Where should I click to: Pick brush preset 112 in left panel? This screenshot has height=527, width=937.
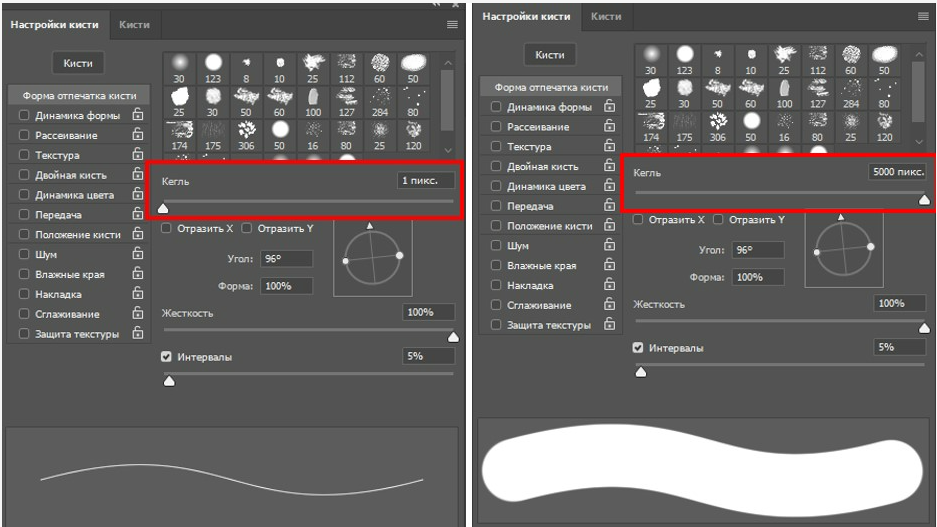click(x=347, y=69)
